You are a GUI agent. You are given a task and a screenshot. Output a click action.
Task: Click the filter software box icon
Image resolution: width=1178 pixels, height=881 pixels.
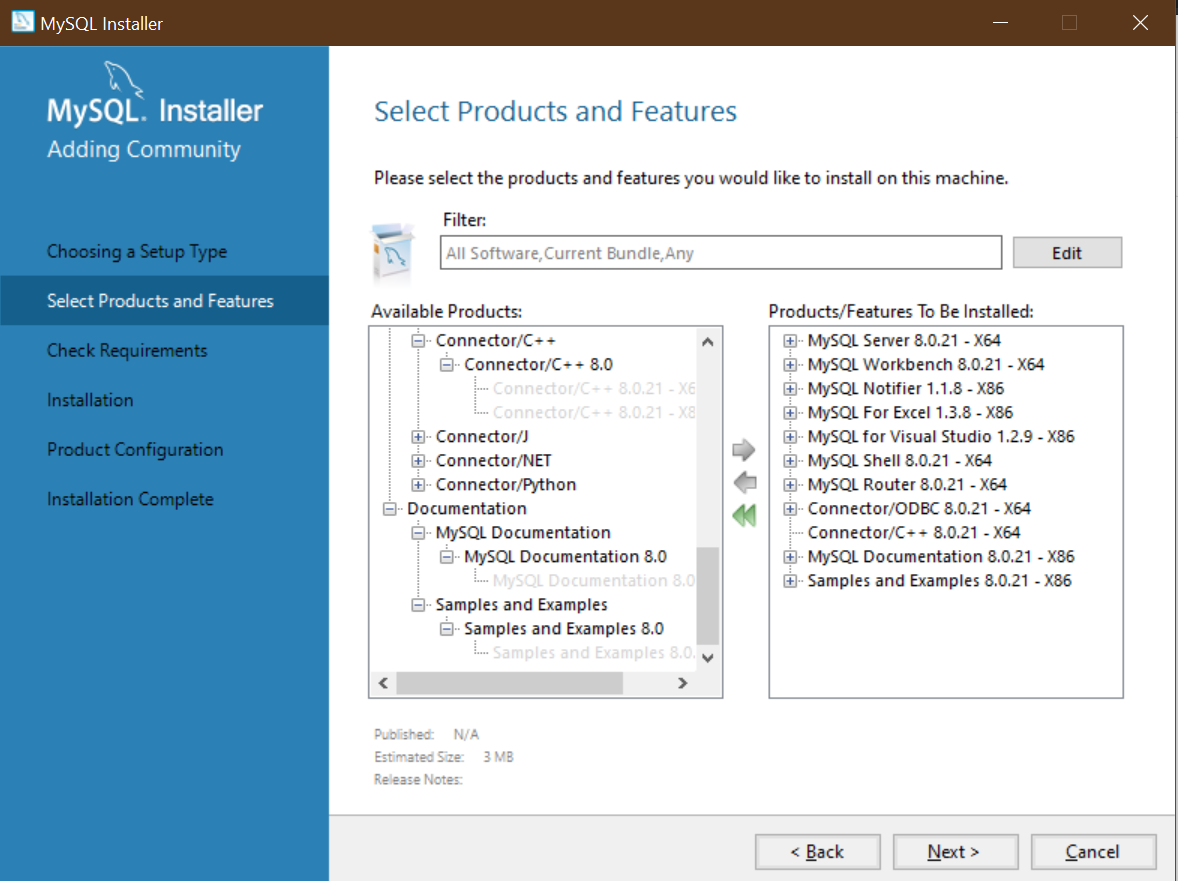(393, 252)
